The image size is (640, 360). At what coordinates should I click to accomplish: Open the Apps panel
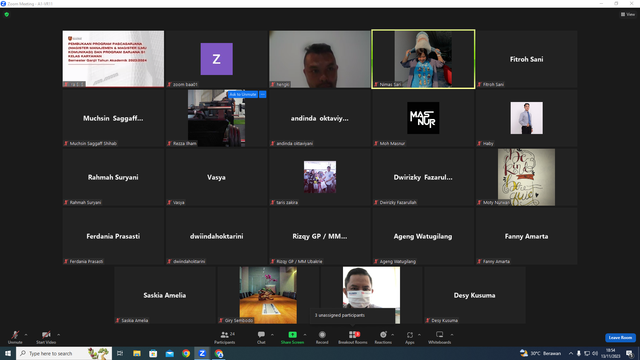tap(410, 337)
